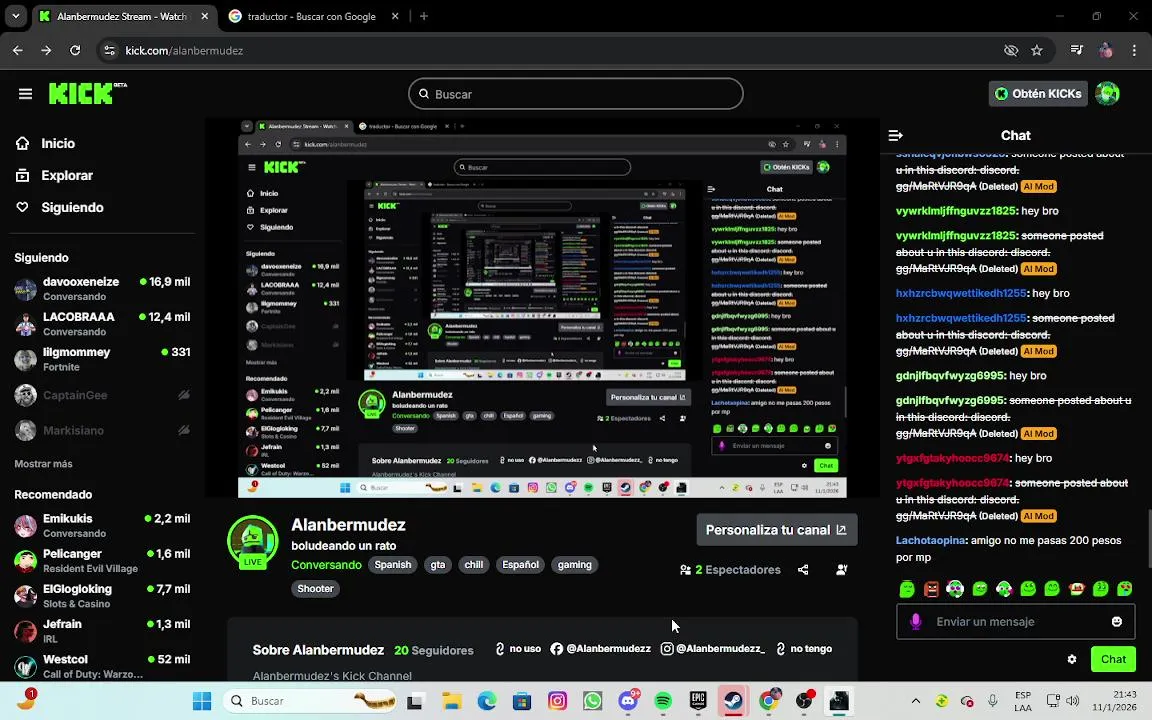Switch to the traductor Google tab

312,16
